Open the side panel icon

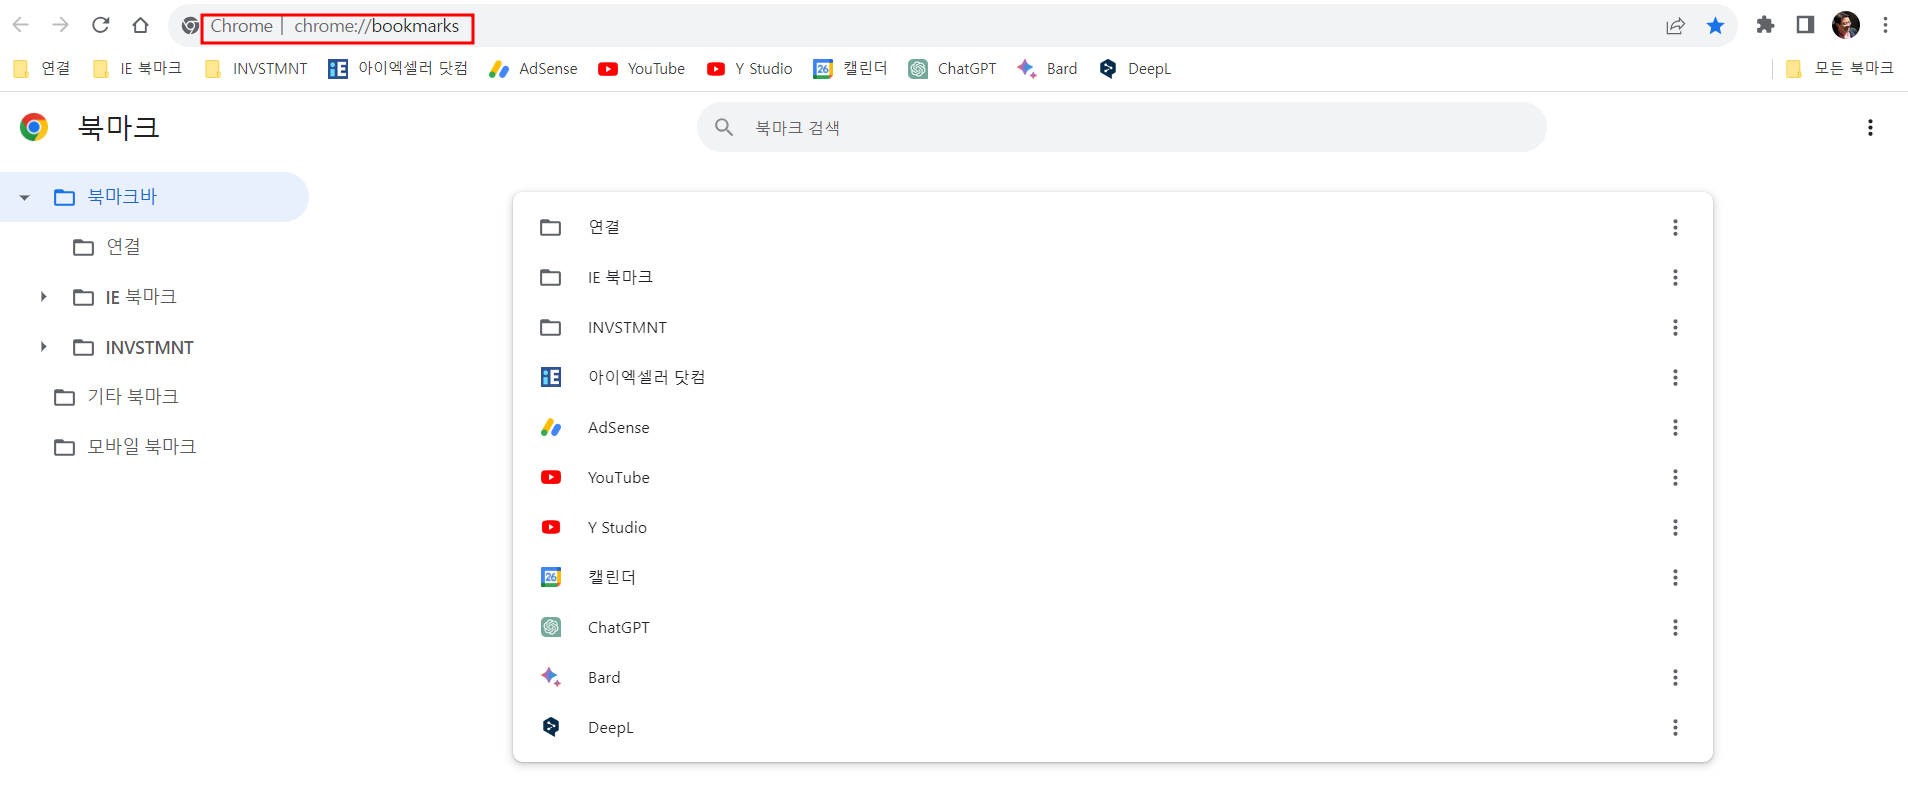pyautogui.click(x=1805, y=25)
